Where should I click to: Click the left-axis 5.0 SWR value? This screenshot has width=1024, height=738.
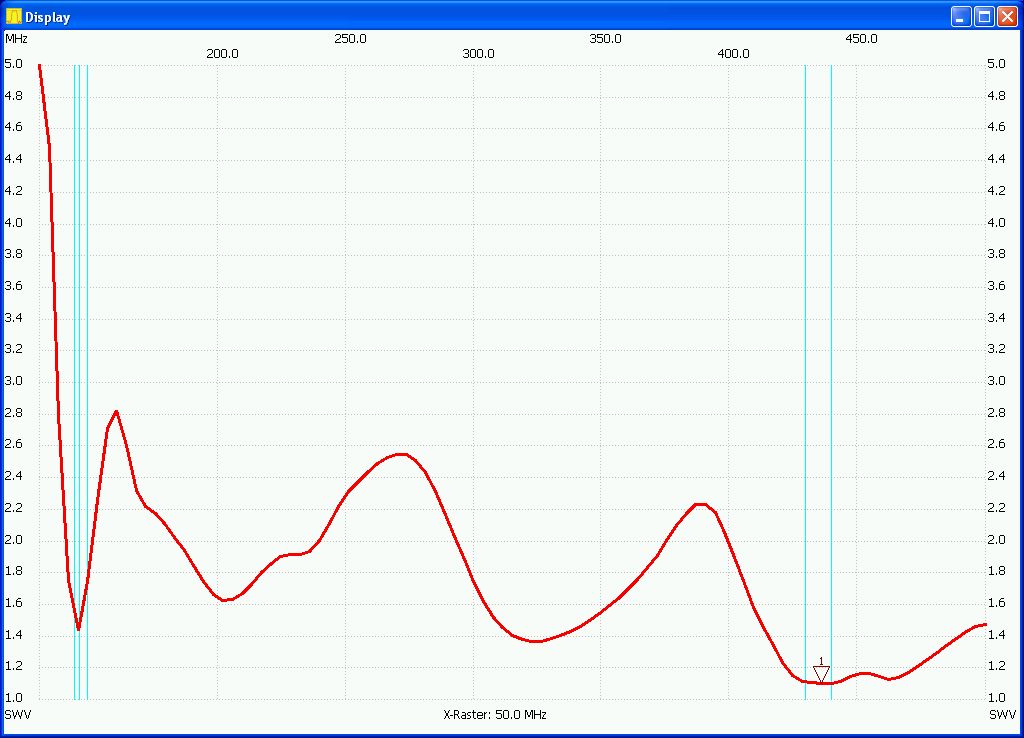(14, 64)
